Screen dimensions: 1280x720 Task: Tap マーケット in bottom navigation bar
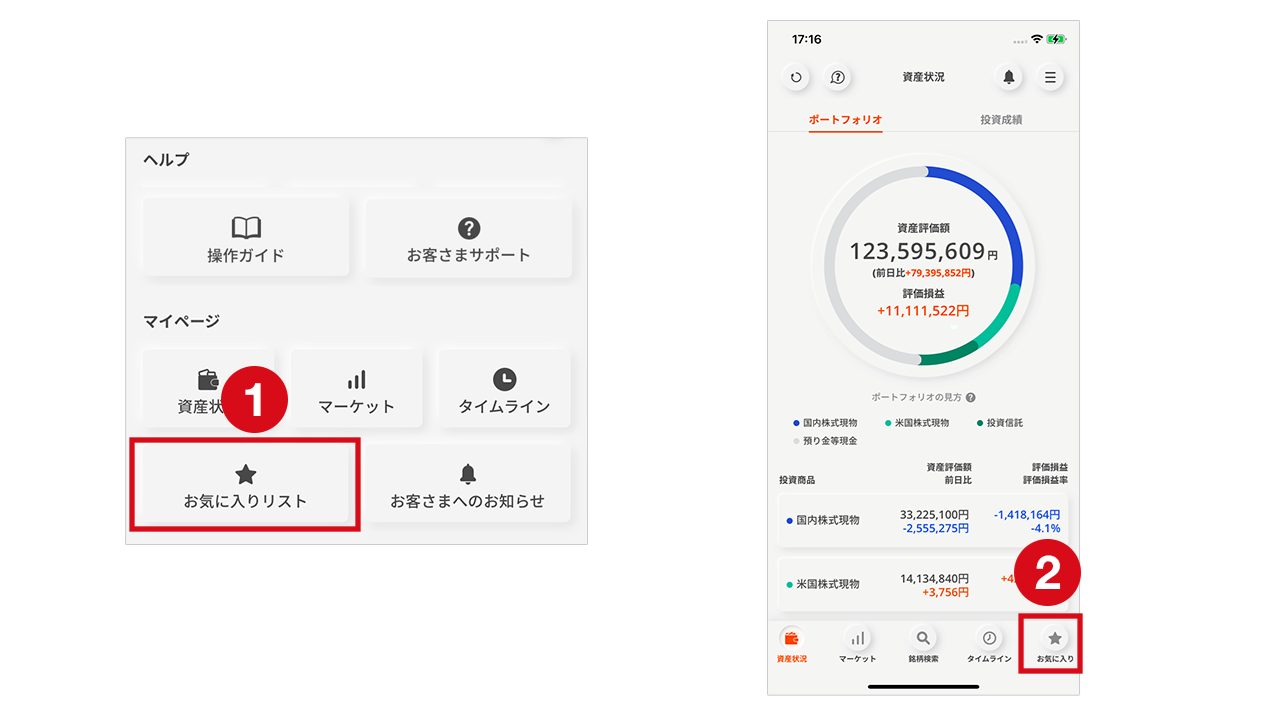[x=857, y=646]
